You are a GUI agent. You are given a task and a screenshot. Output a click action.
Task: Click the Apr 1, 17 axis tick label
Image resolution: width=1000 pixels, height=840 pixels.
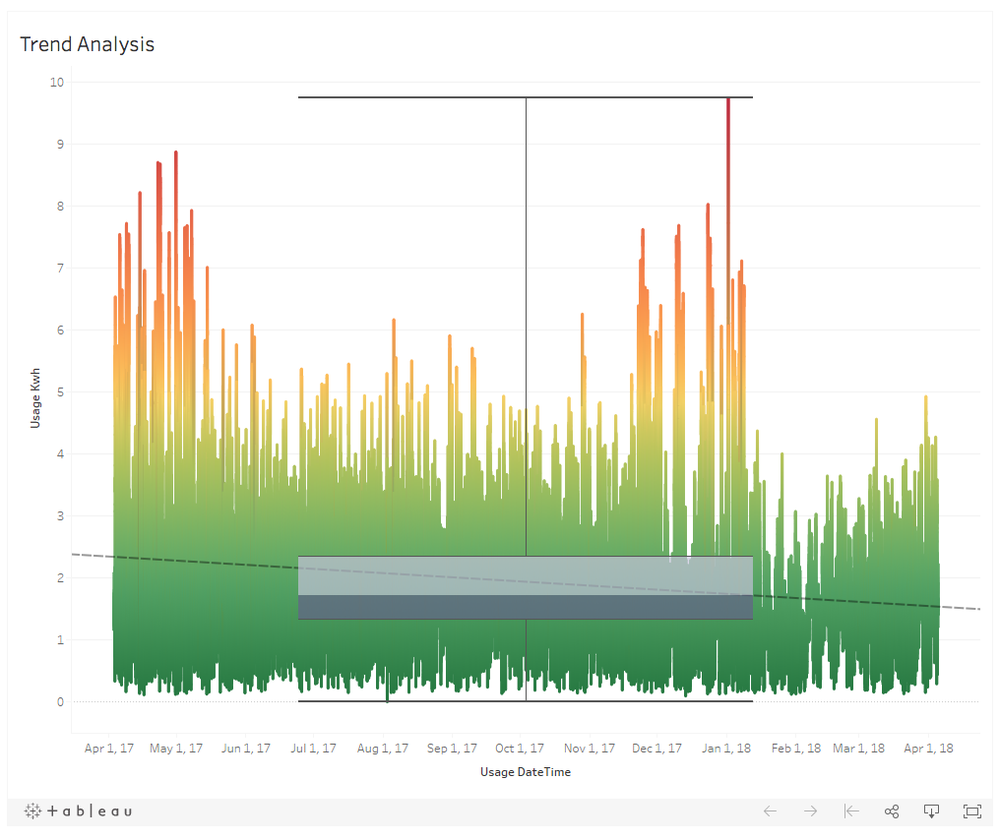109,748
